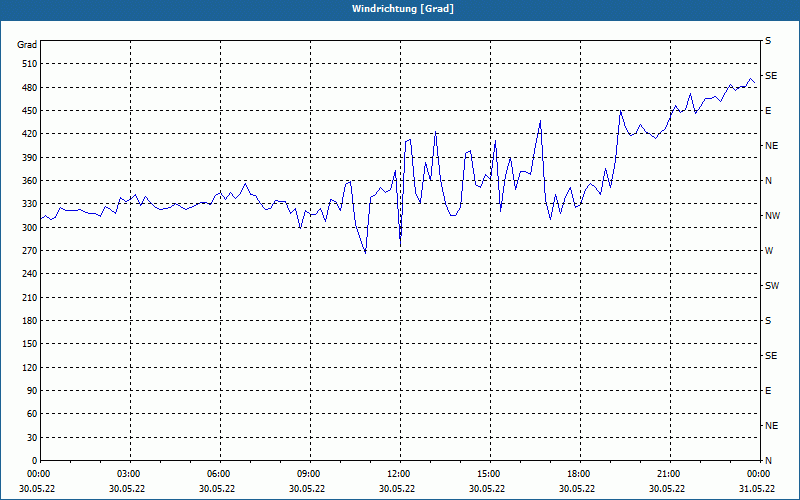Pick the 330 y-axis tick label
The height and width of the screenshot is (500, 800).
click(x=30, y=204)
